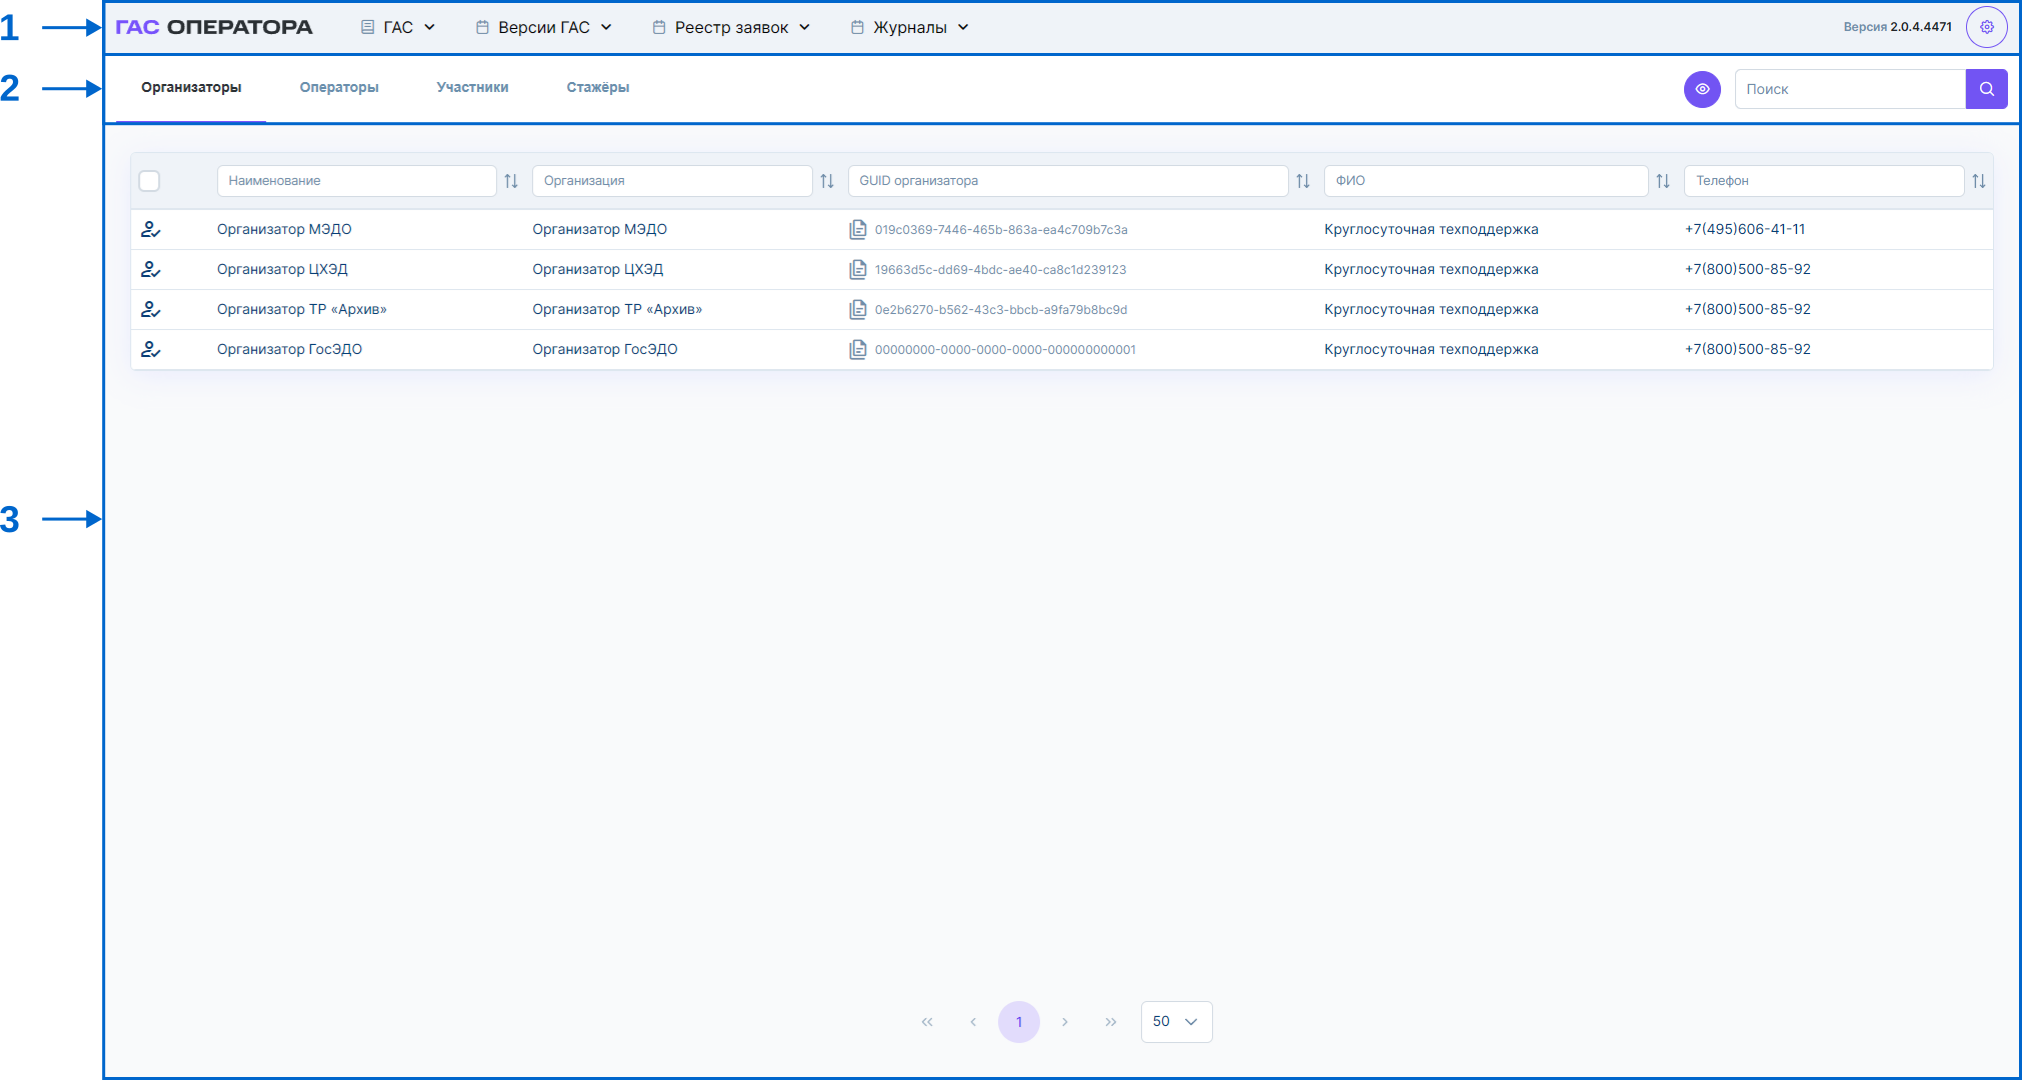Click user icon for Организатор МЭДО row
The height and width of the screenshot is (1080, 2022).
(x=150, y=229)
